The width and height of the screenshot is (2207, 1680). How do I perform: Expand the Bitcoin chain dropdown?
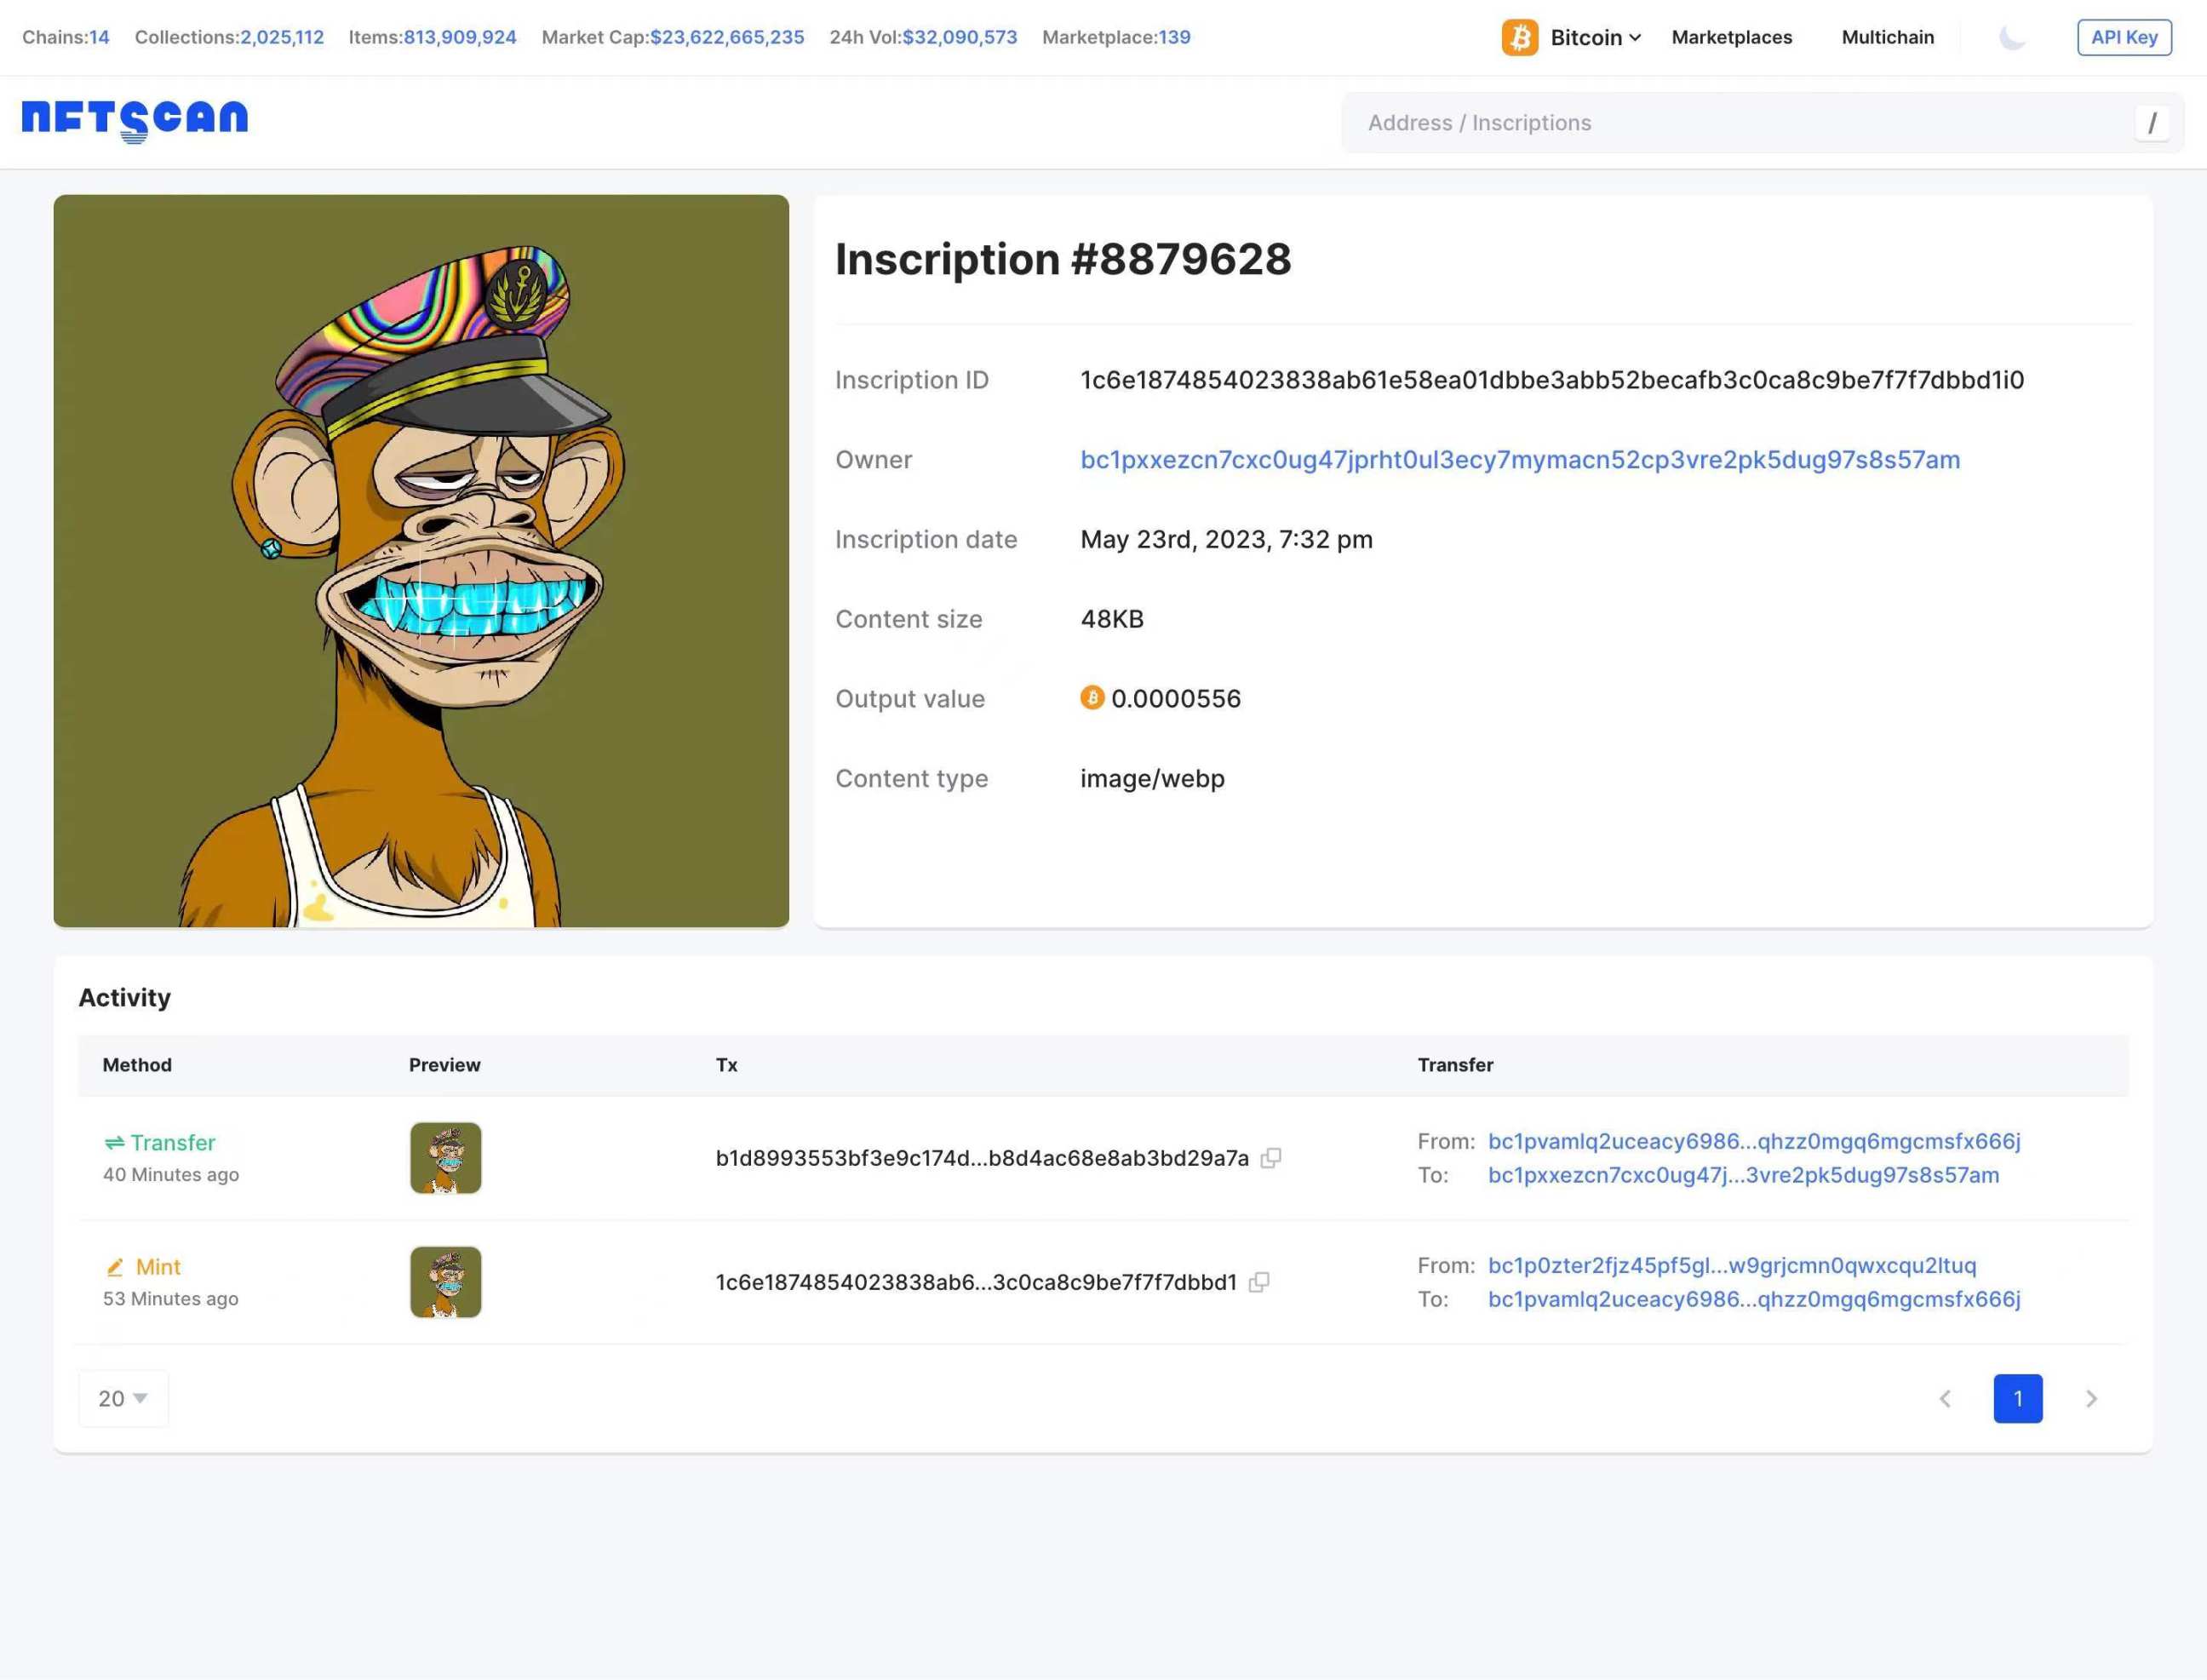click(1634, 38)
